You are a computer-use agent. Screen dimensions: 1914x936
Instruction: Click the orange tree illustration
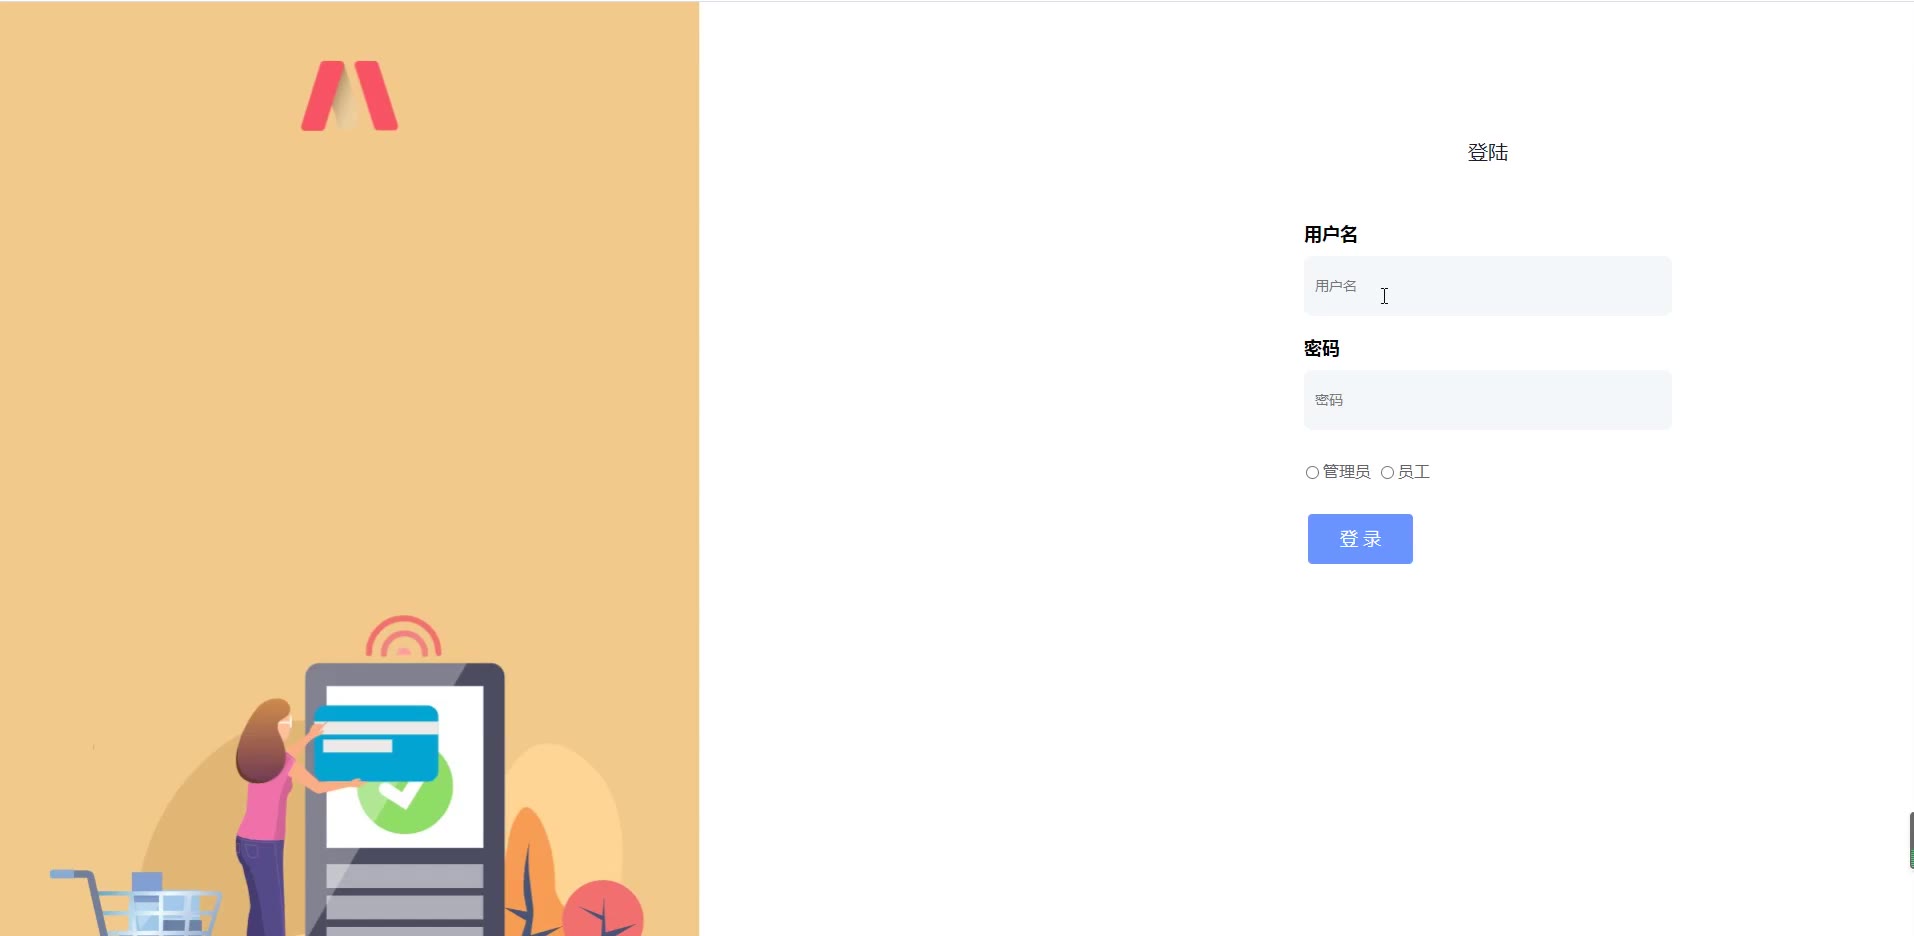point(533,872)
